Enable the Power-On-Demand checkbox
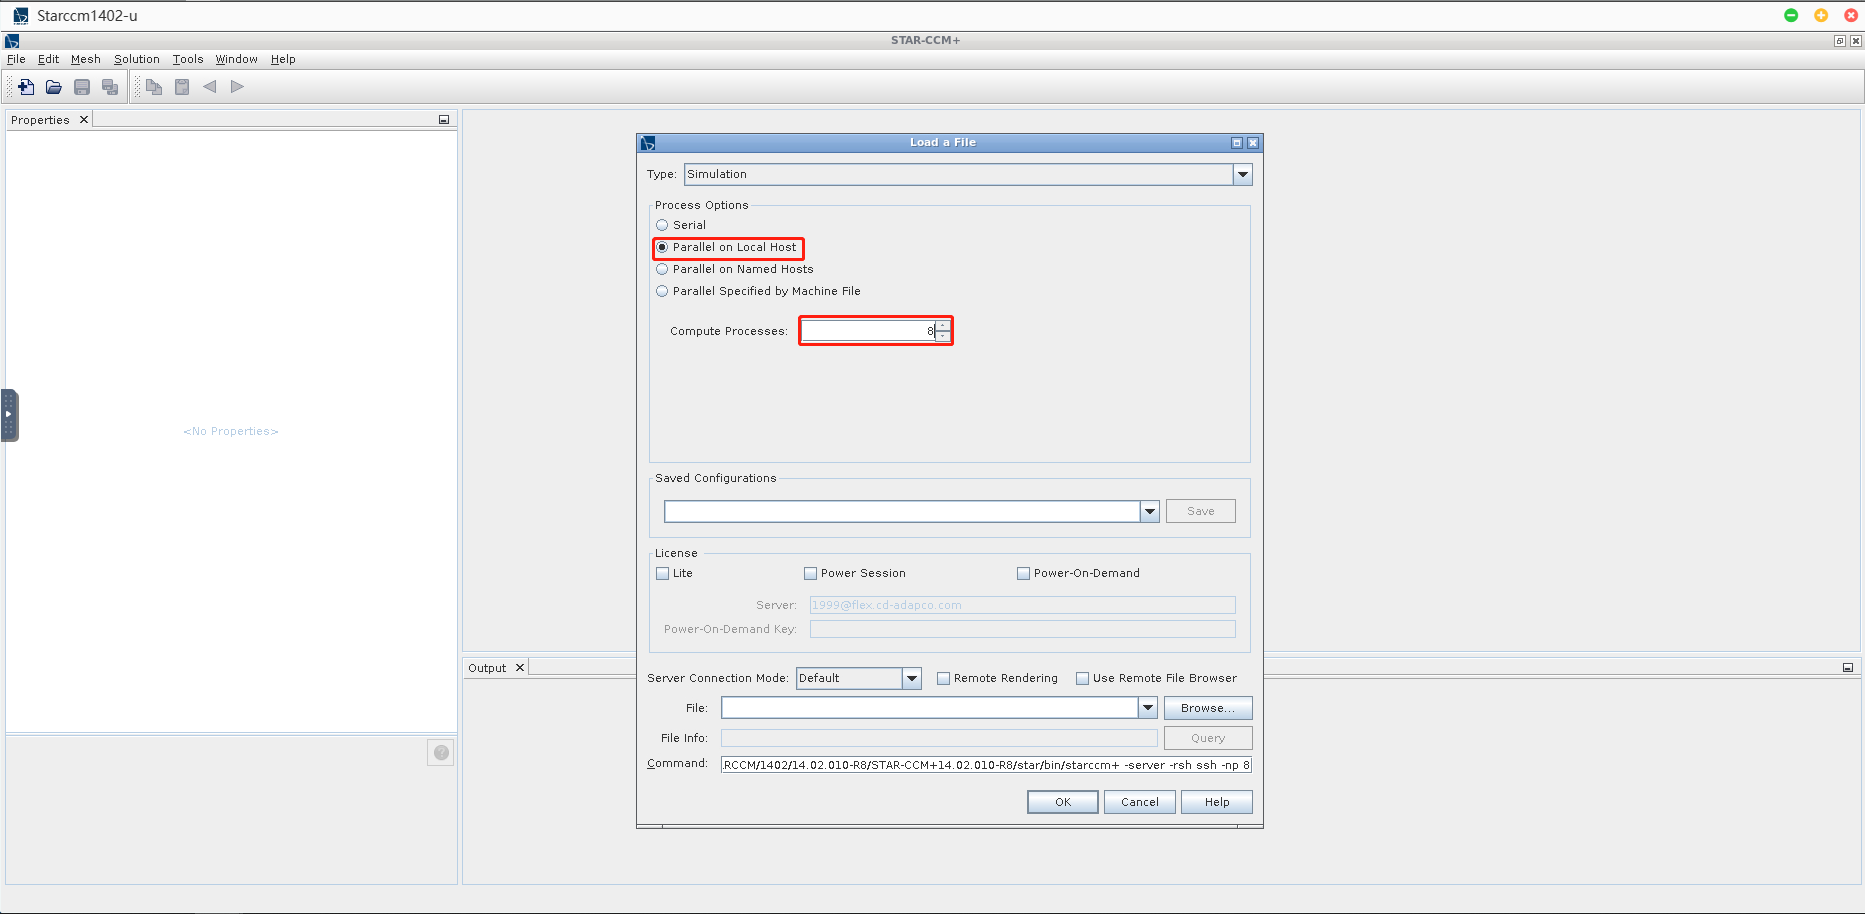This screenshot has height=914, width=1865. [1023, 574]
